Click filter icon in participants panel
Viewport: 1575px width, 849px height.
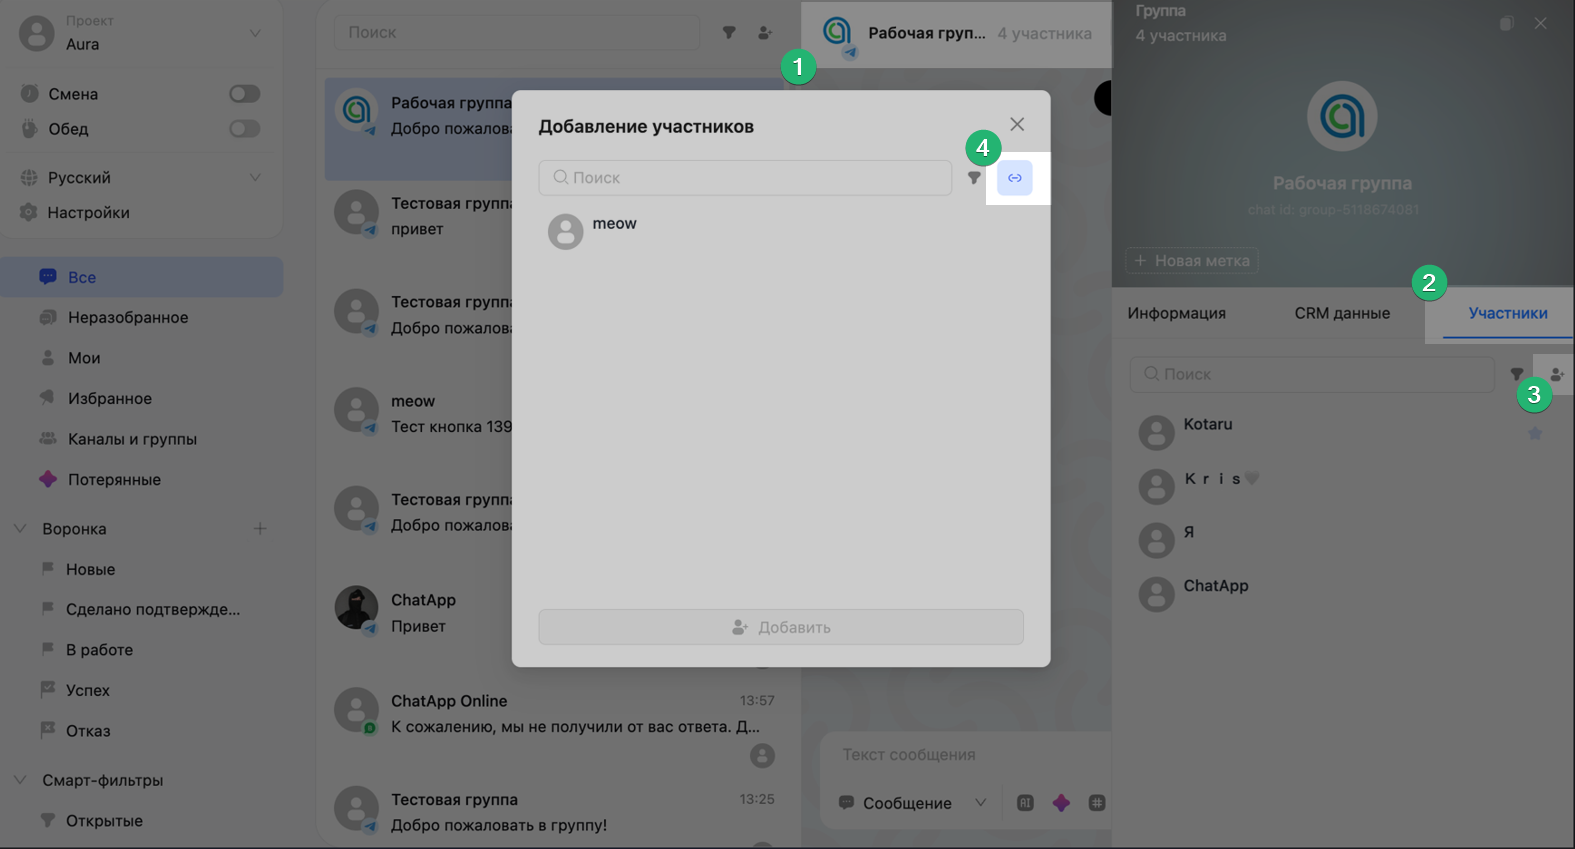click(1516, 374)
